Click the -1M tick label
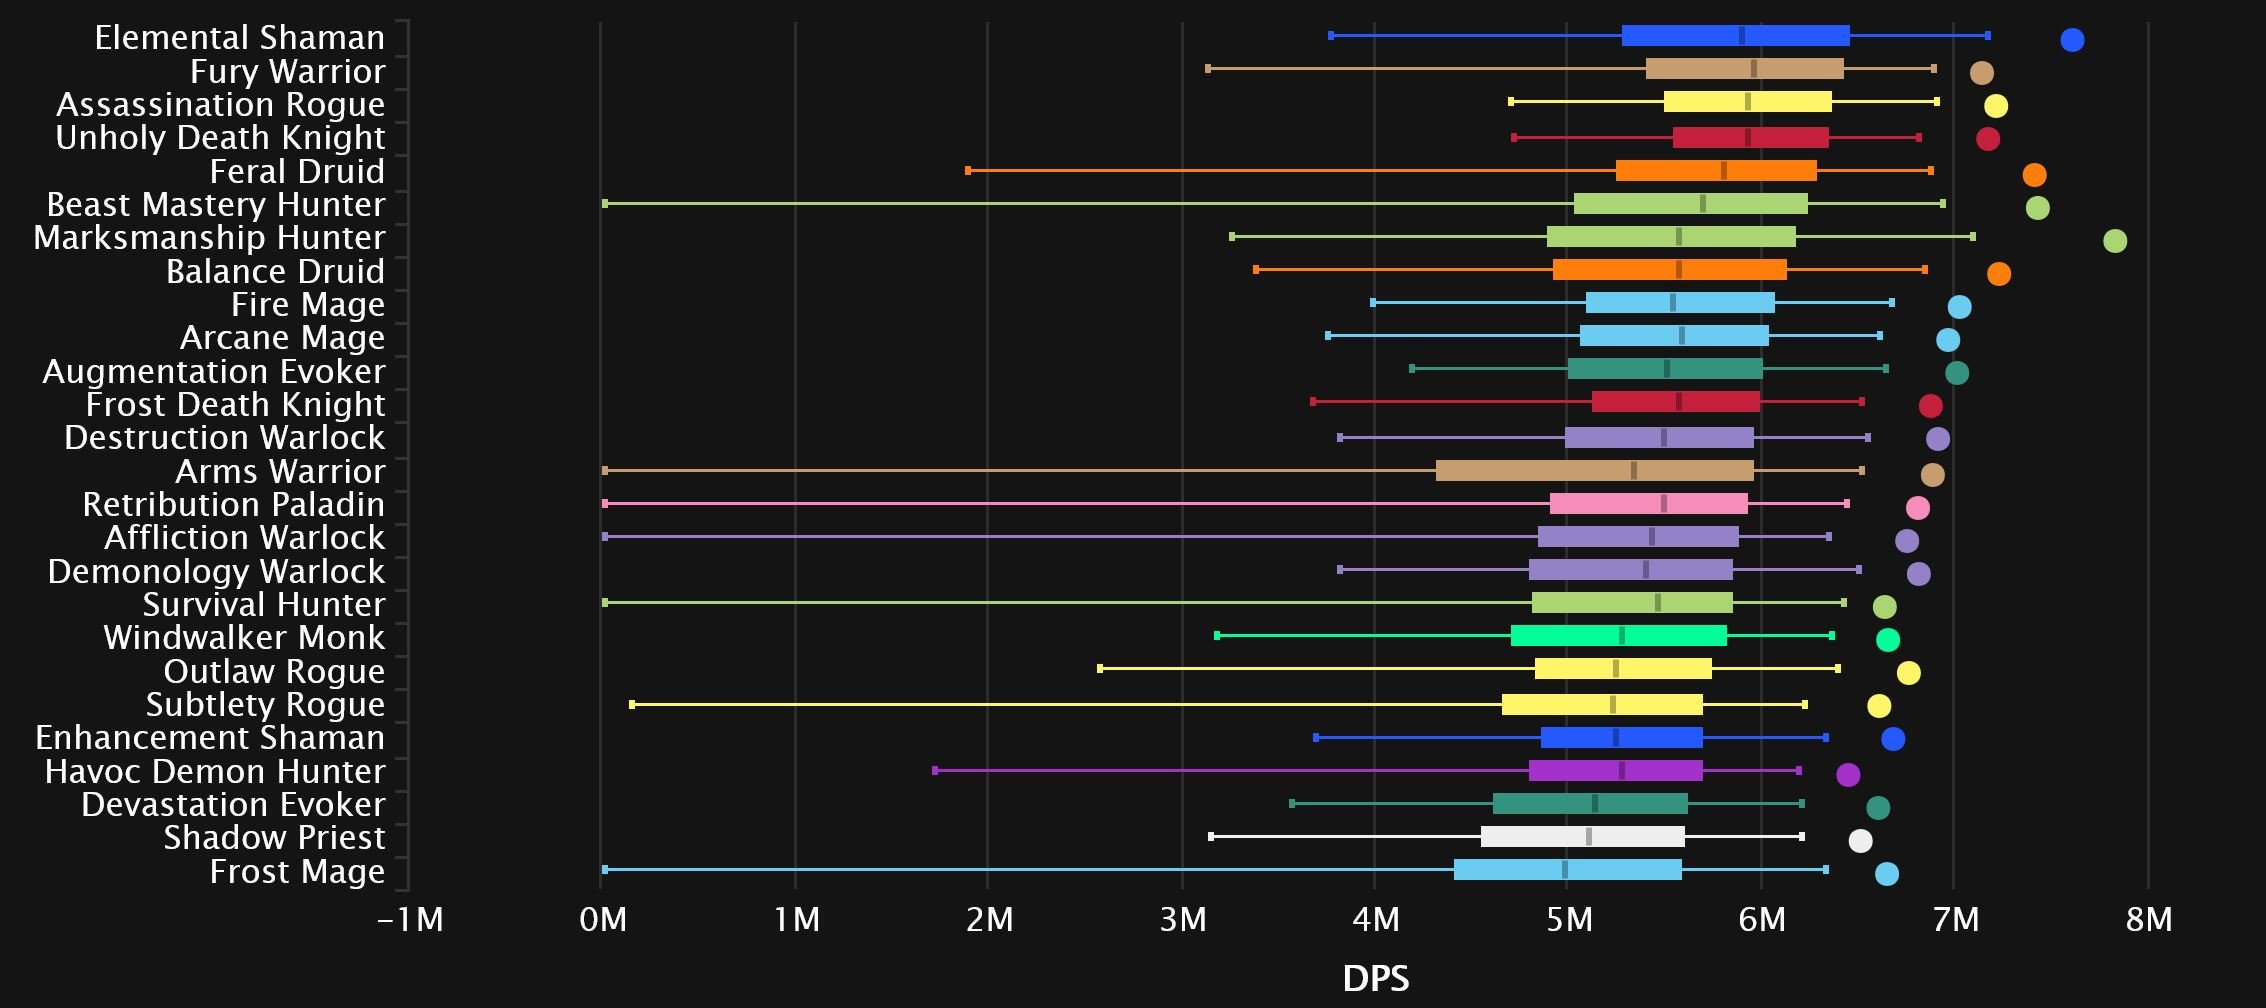2266x1008 pixels. (410, 920)
